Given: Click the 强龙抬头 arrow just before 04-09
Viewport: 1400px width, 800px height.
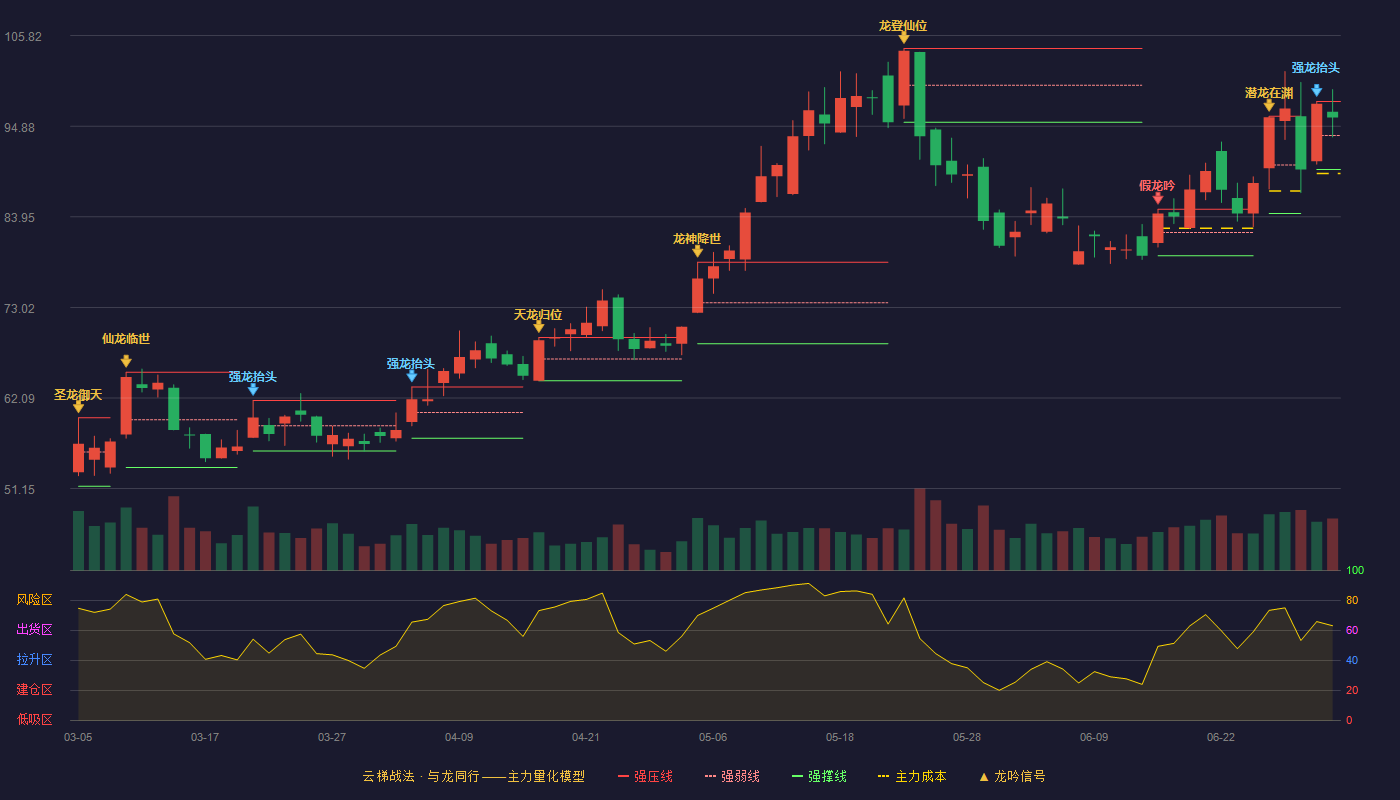Looking at the screenshot, I should [412, 376].
